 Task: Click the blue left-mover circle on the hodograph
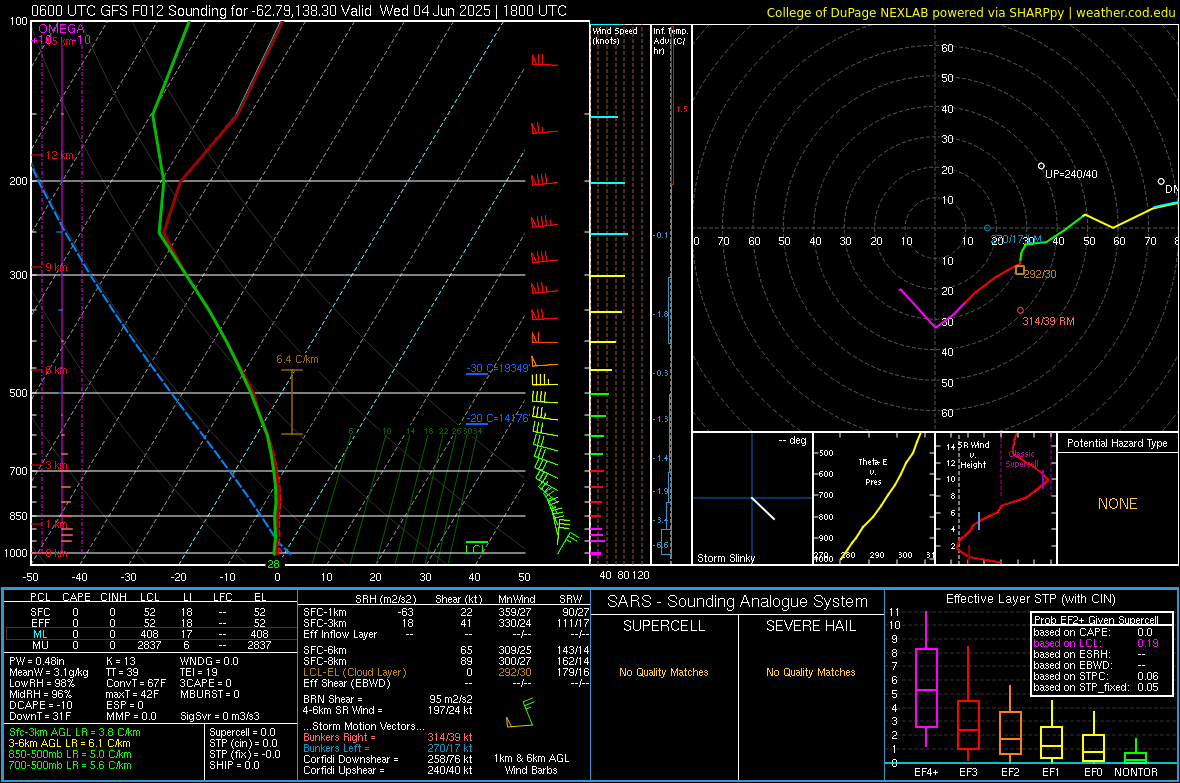[x=987, y=228]
